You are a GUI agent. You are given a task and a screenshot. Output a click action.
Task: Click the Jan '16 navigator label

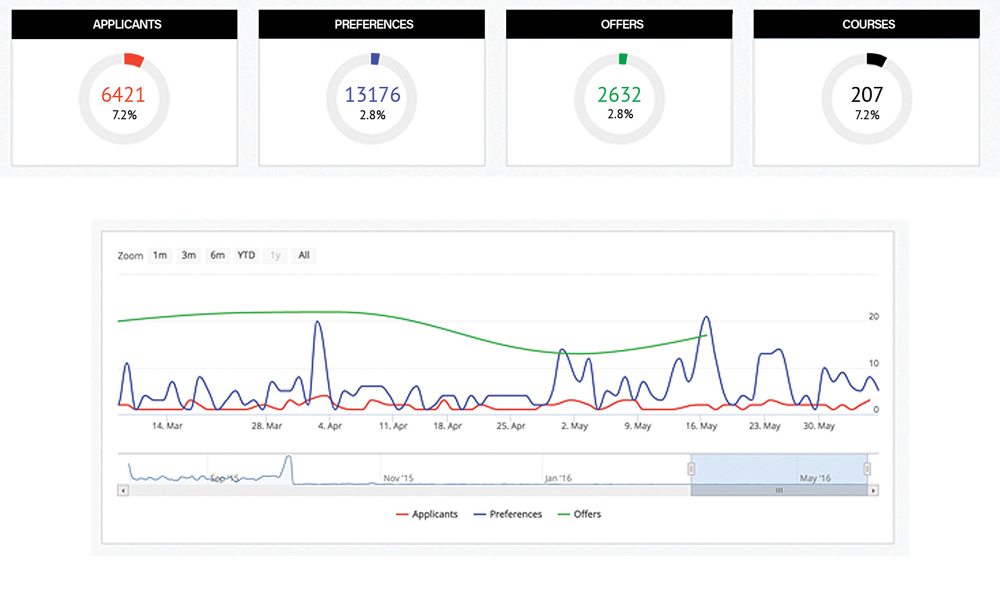pyautogui.click(x=558, y=478)
